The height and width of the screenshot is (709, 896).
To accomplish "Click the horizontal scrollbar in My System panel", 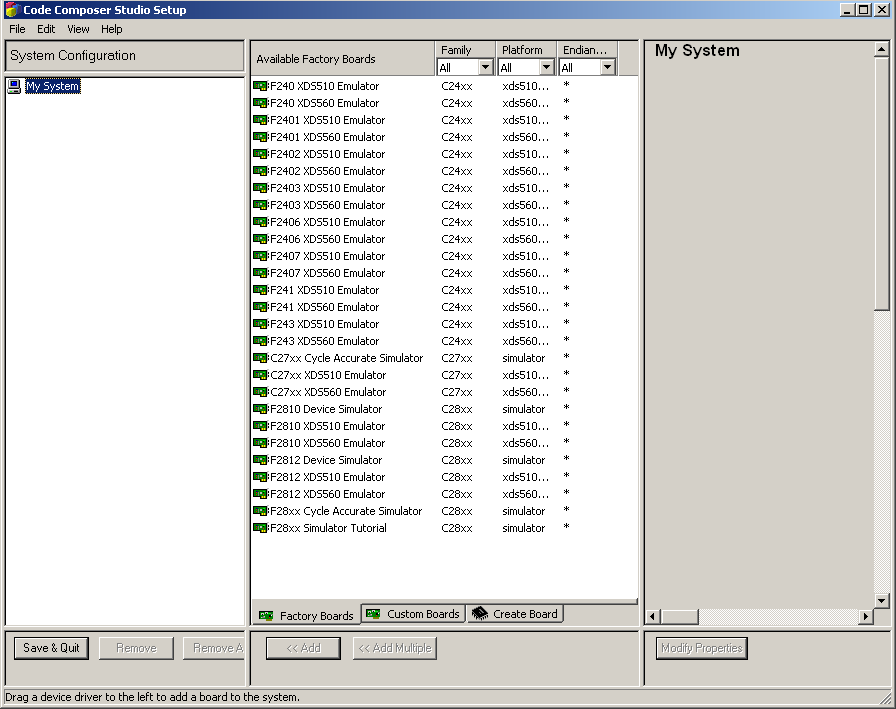I will coord(680,617).
